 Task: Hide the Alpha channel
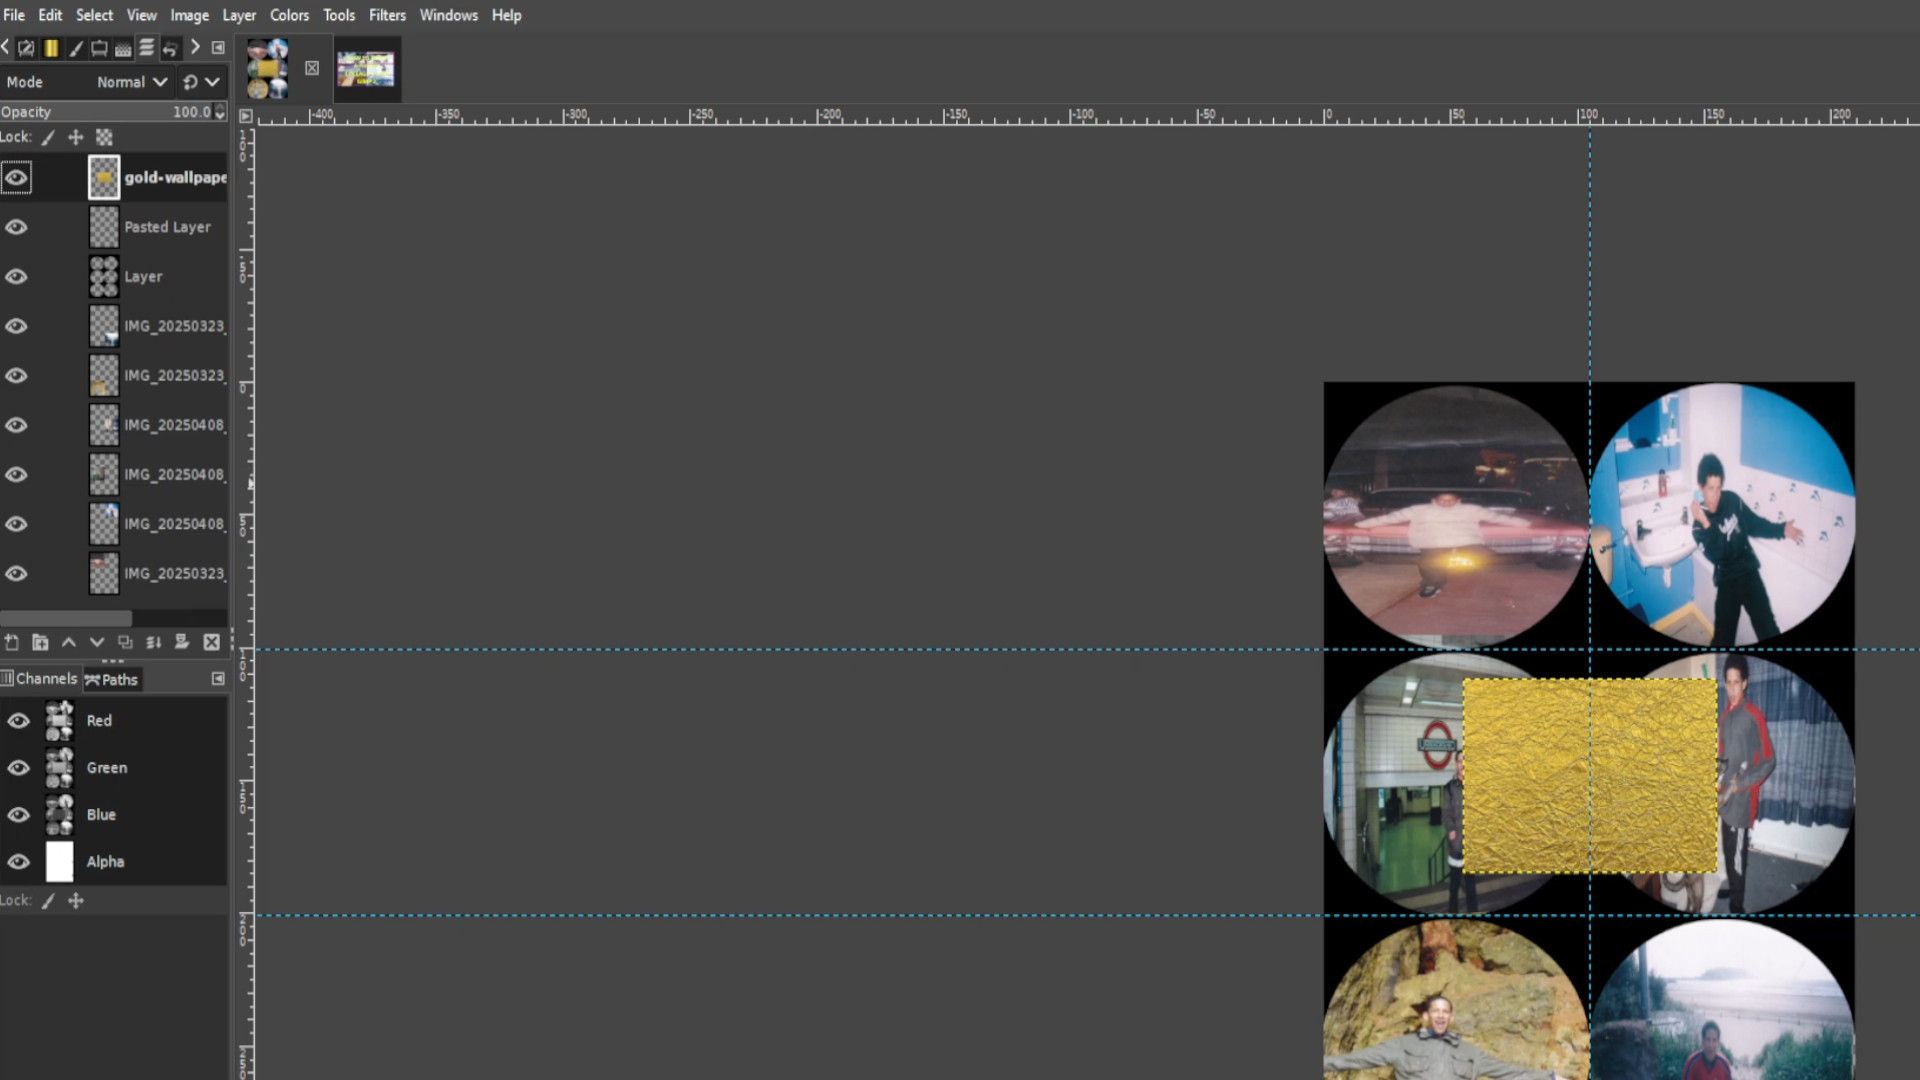18,861
